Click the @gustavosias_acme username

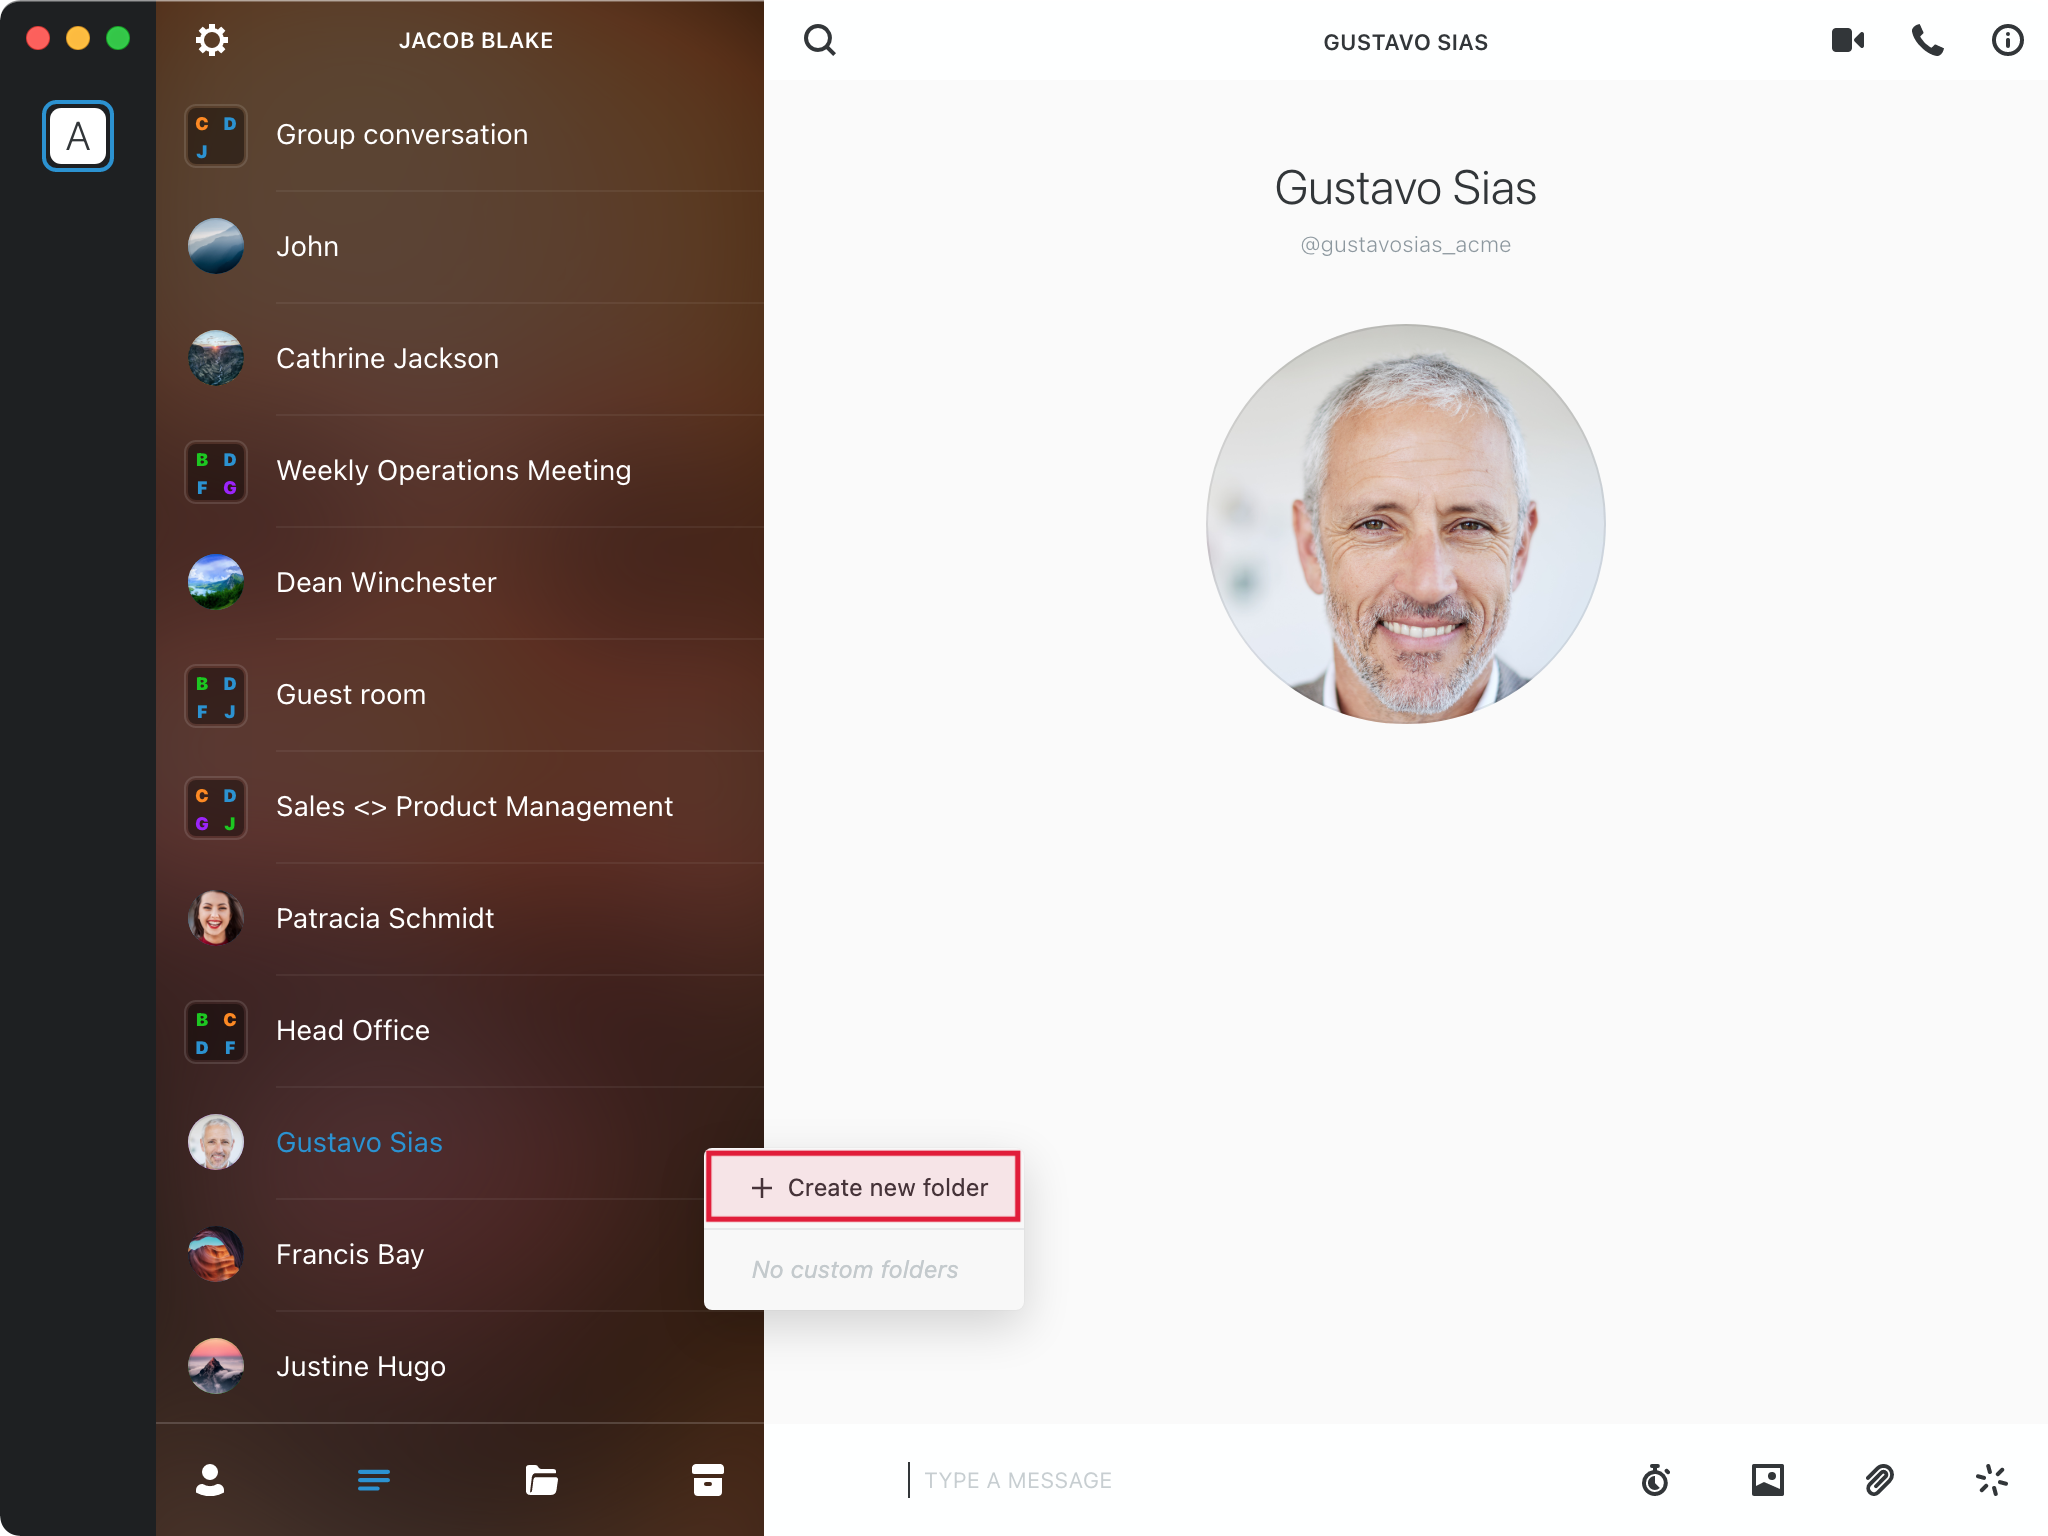(1405, 245)
